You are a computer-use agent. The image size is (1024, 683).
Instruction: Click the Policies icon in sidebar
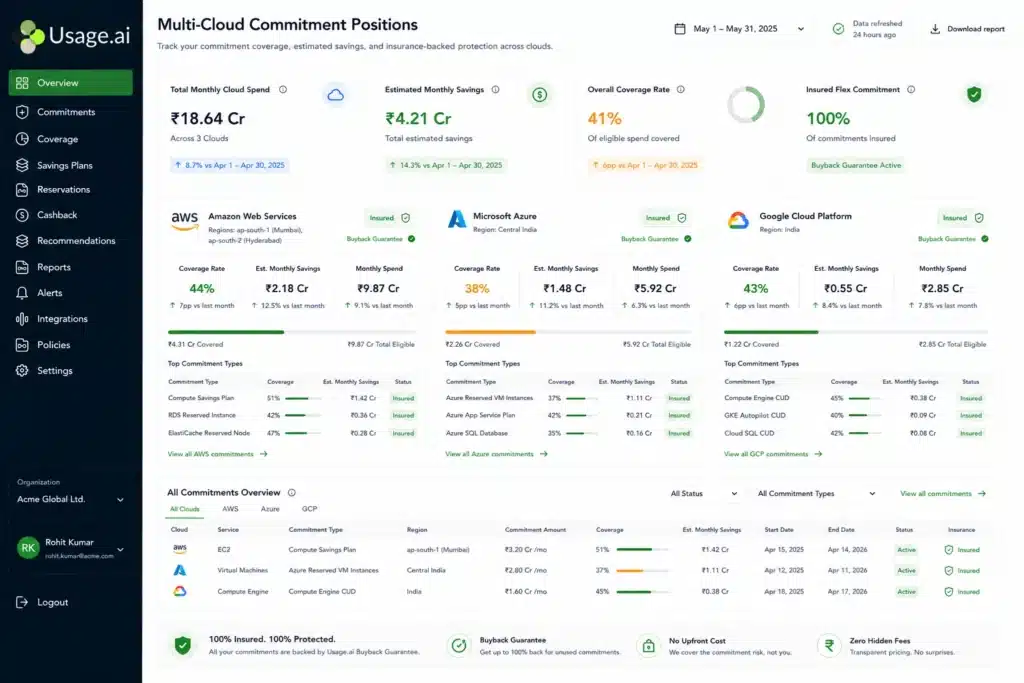pyautogui.click(x=22, y=345)
